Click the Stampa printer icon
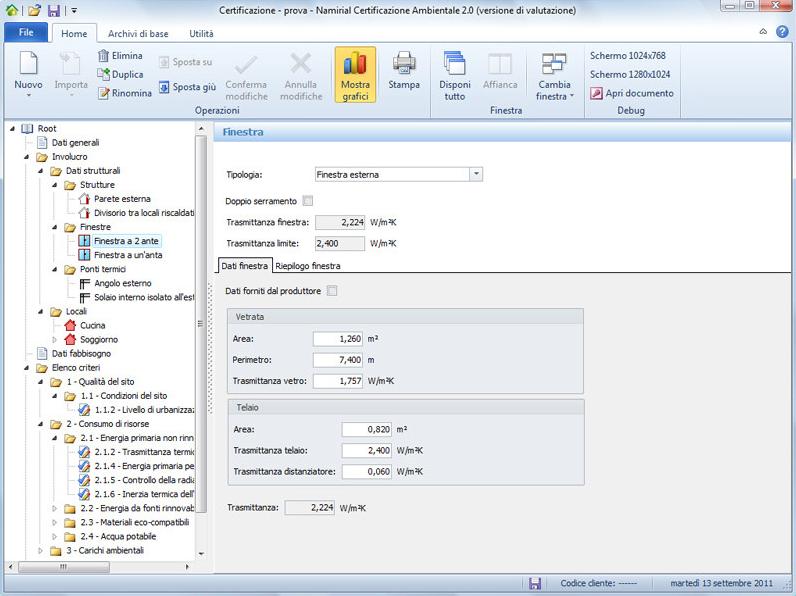The height and width of the screenshot is (596, 796). [404, 64]
